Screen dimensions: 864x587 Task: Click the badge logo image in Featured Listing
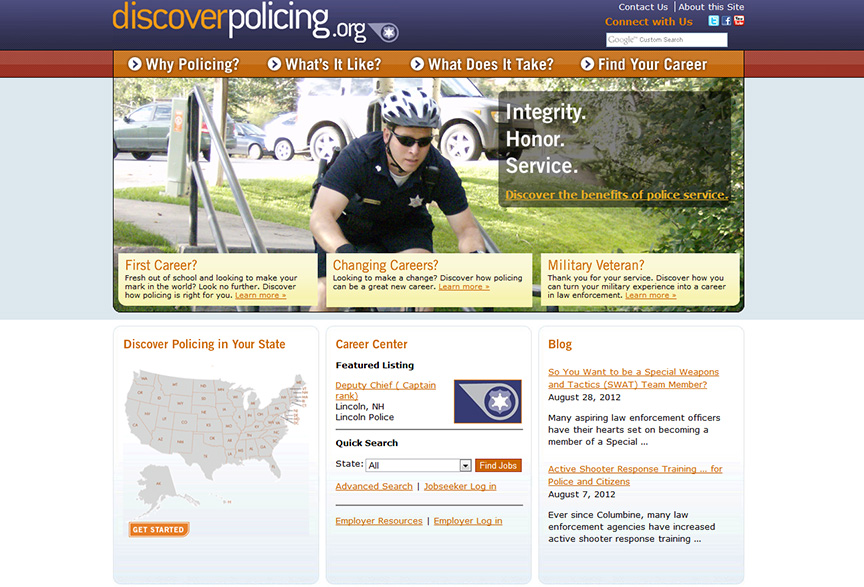[488, 401]
